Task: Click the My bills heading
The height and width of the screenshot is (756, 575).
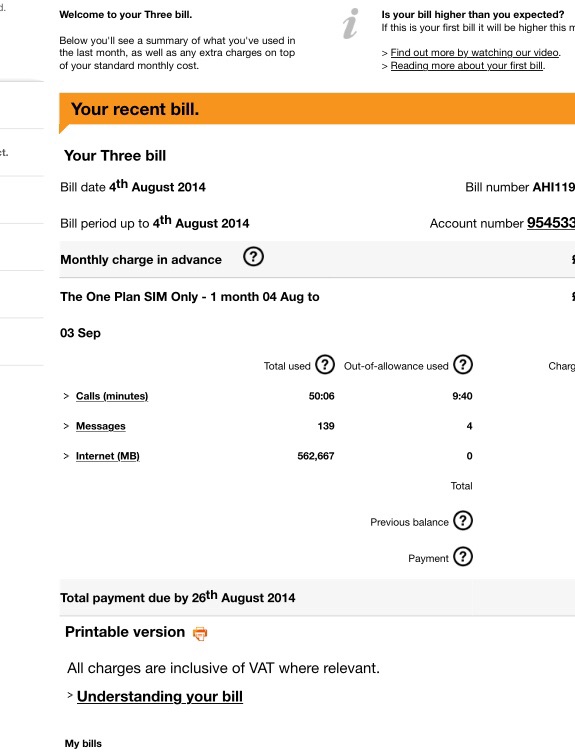Action: (83, 743)
